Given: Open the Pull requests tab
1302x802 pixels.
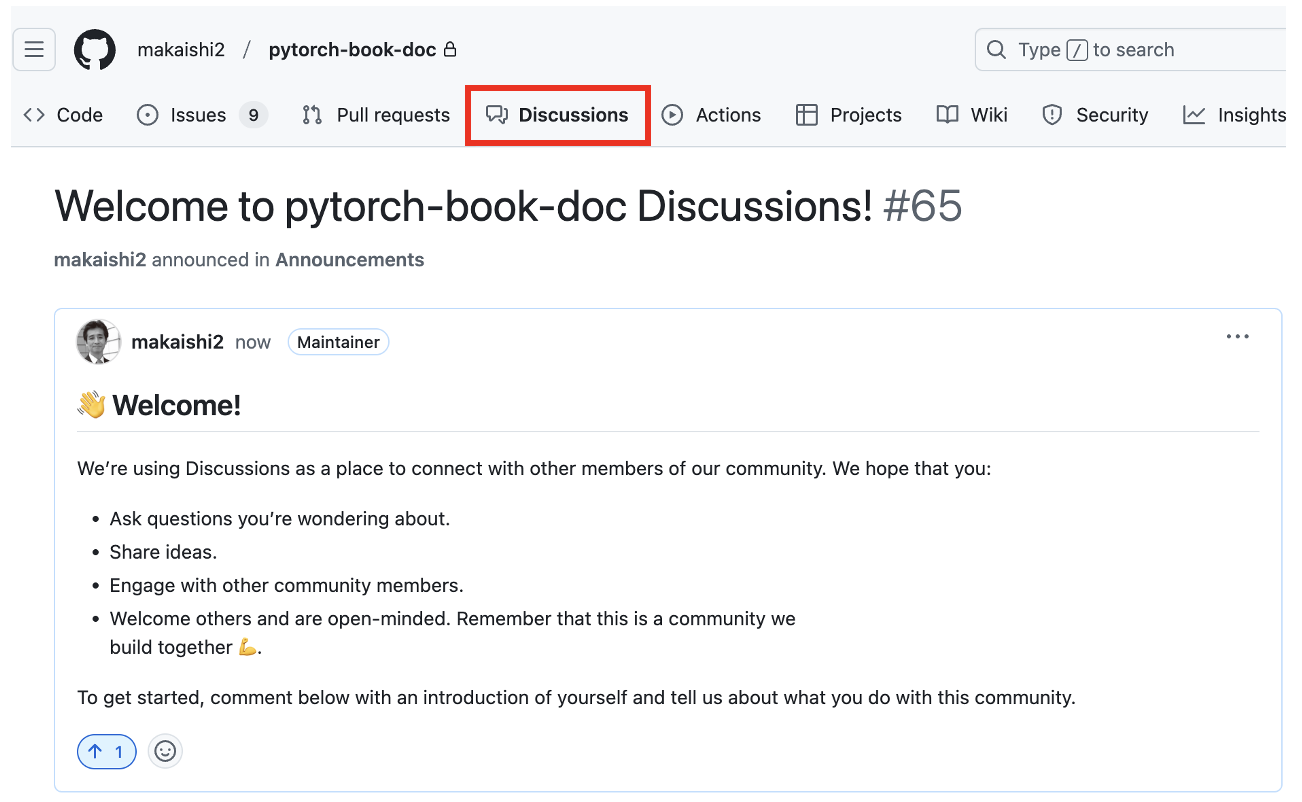Looking at the screenshot, I should (376, 115).
